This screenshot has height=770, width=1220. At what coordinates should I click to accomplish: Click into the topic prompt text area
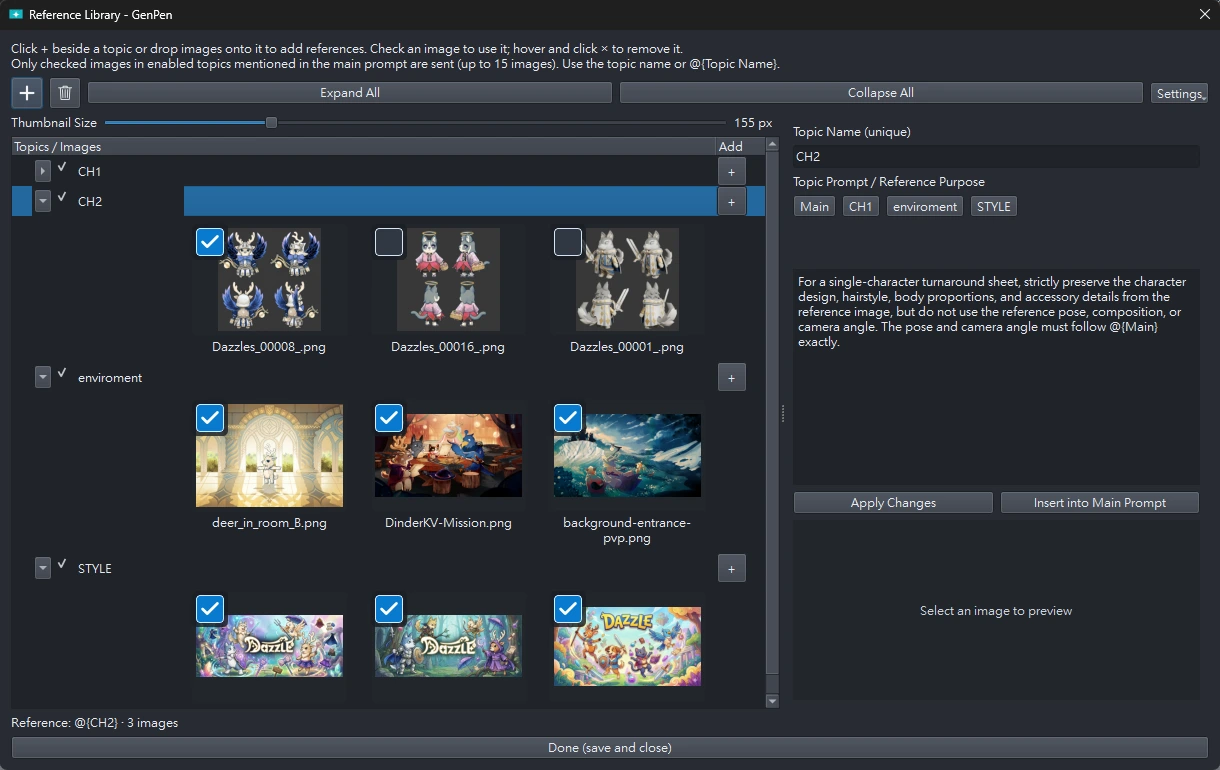(996, 377)
